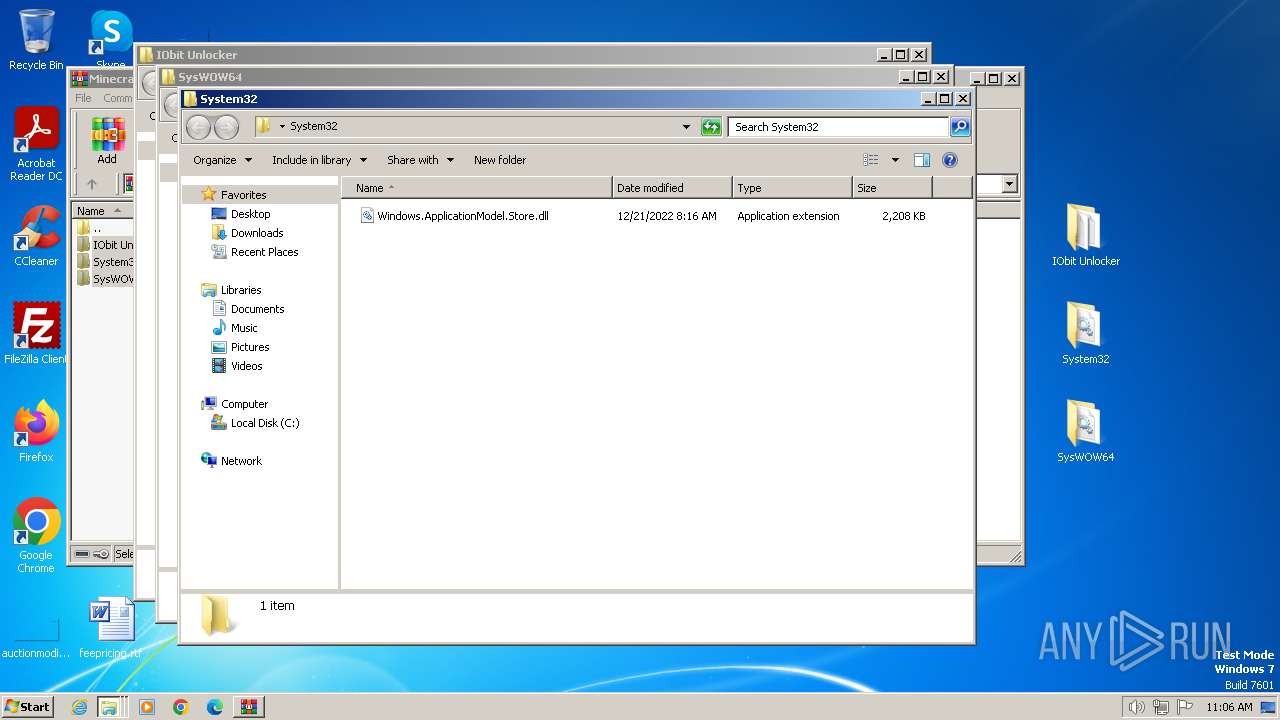Open the Documents library
1280x720 pixels.
[257, 309]
